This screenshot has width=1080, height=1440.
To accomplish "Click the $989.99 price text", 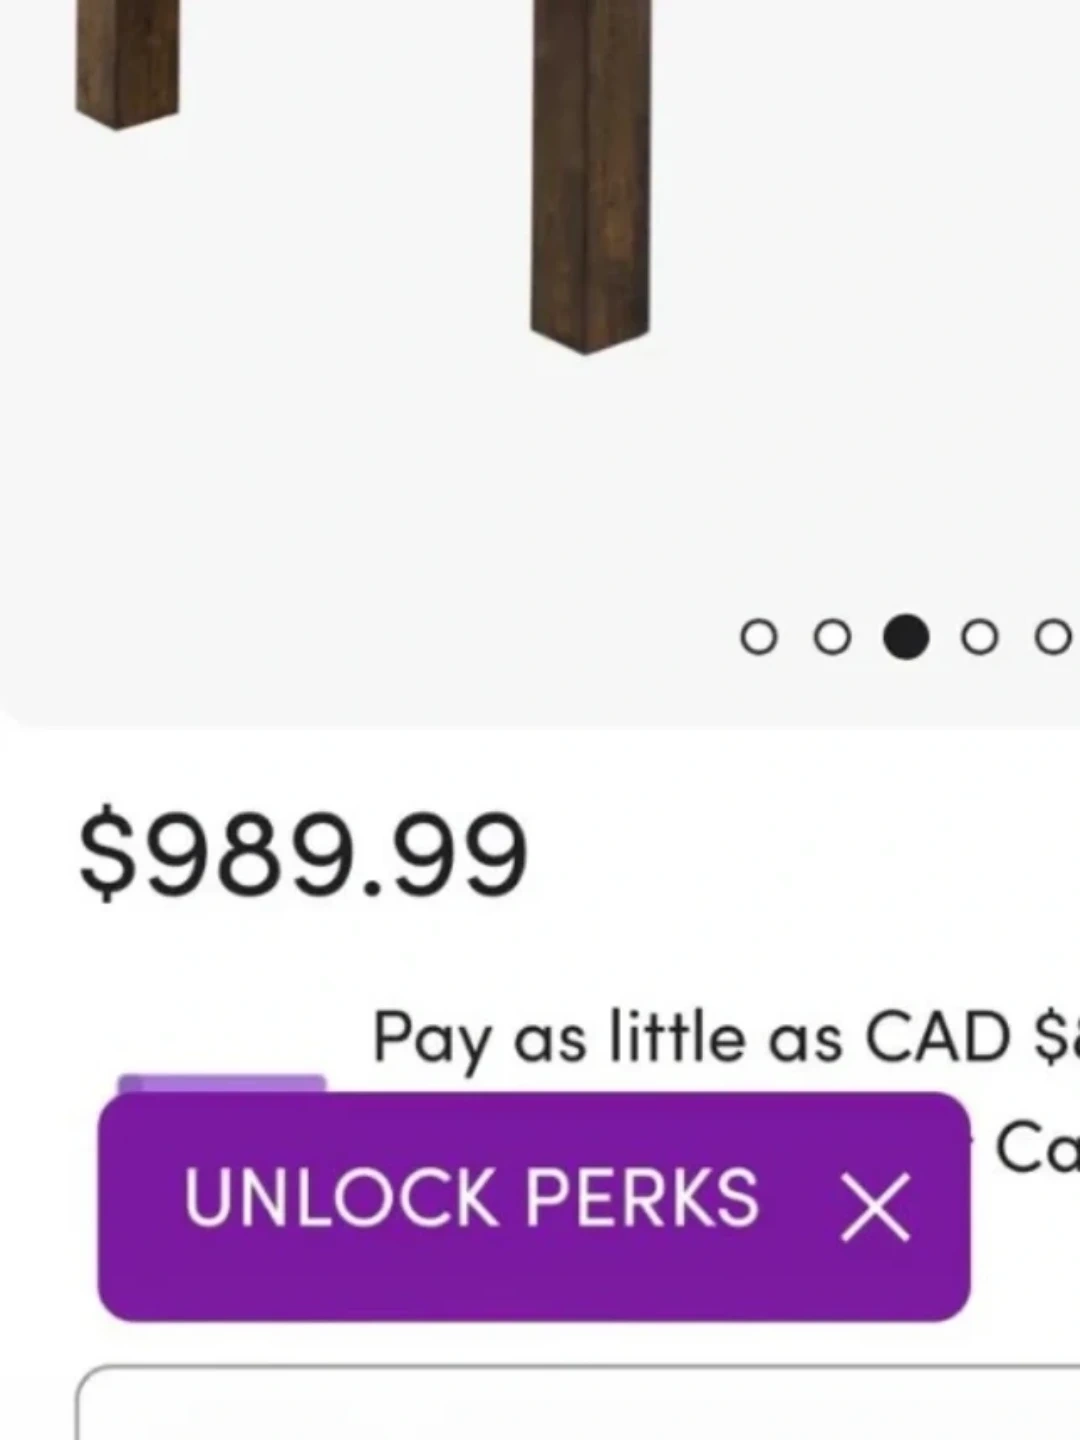I will pos(303,855).
